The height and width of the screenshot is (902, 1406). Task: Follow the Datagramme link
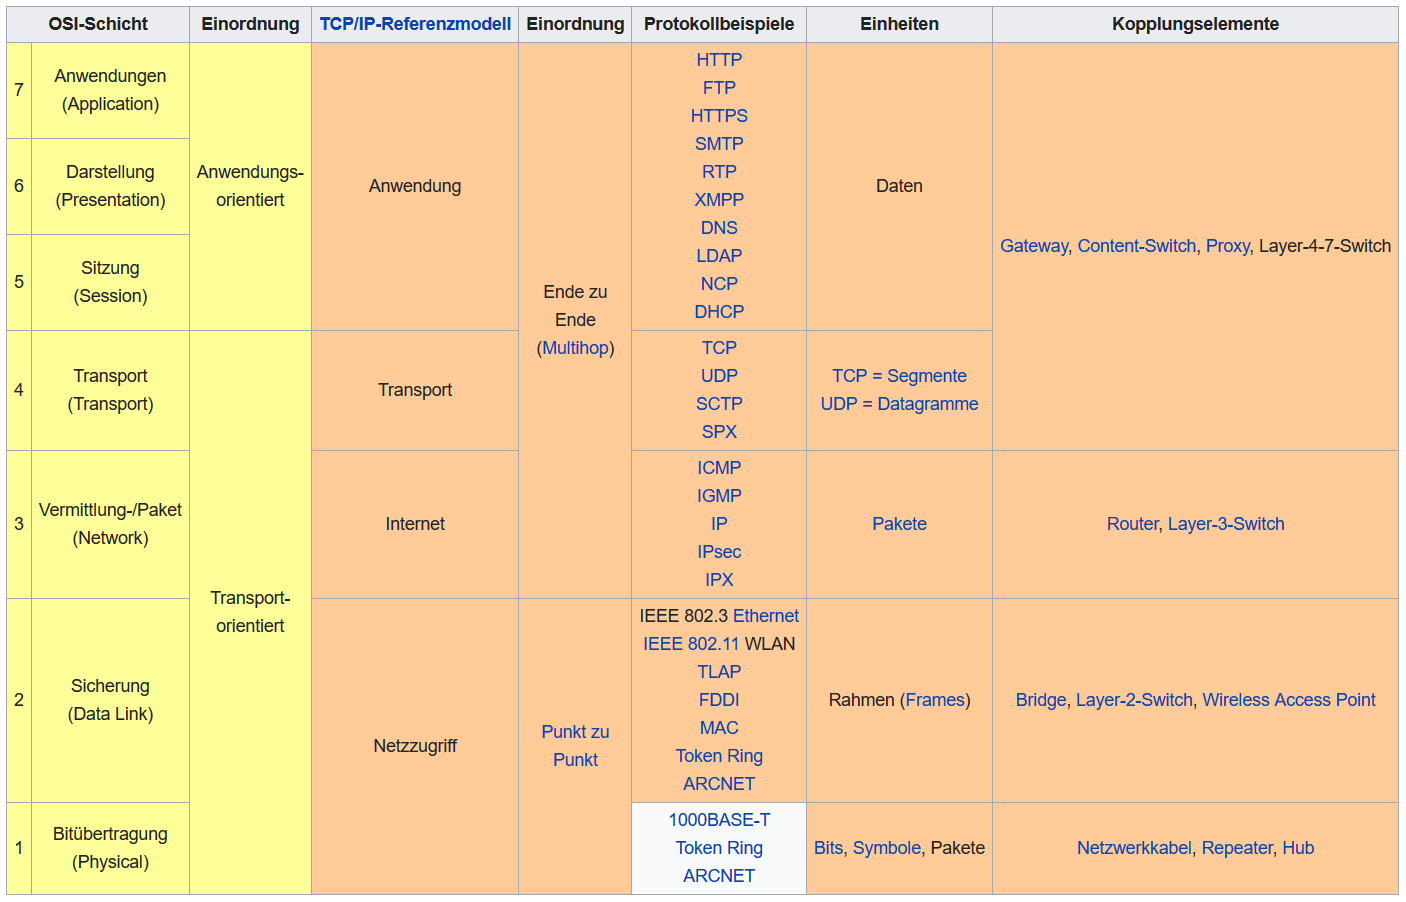928,404
